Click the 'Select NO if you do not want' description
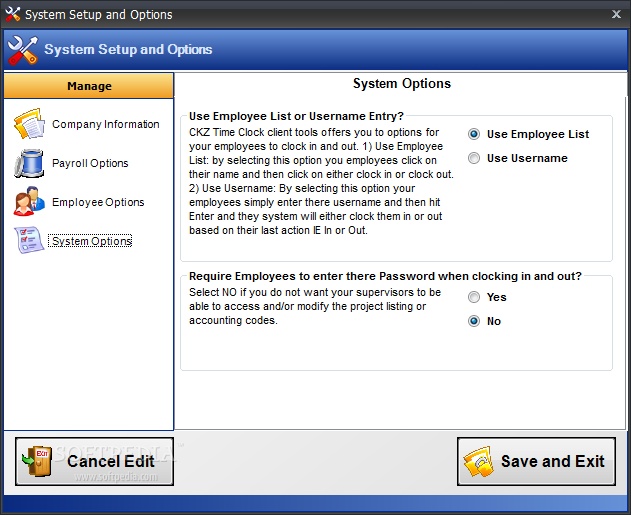Image resolution: width=631 pixels, height=515 pixels. (315, 306)
